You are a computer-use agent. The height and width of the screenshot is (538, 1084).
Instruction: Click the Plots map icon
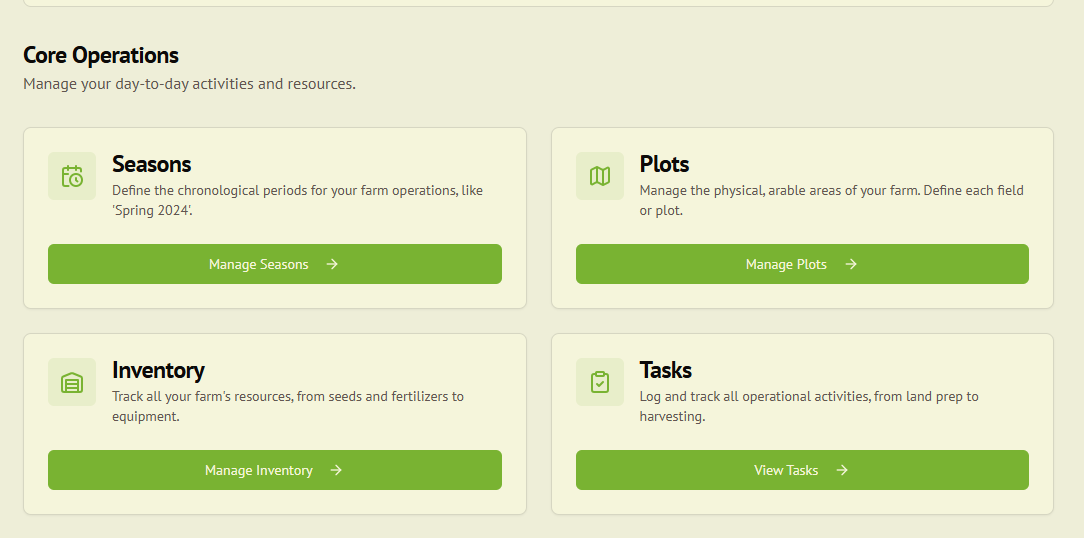(600, 176)
